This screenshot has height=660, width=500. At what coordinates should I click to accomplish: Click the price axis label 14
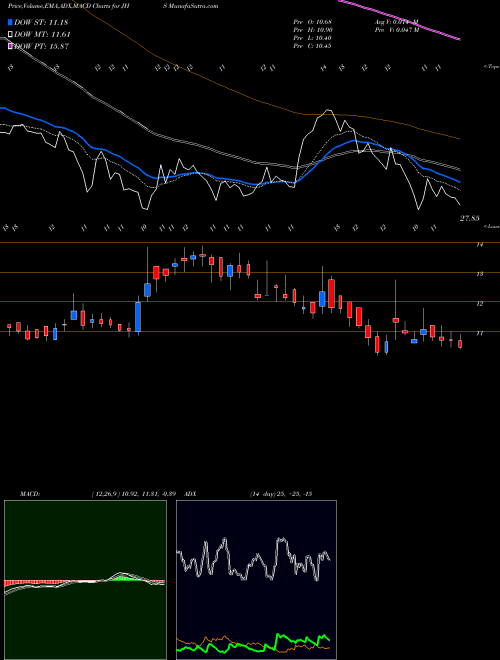click(x=479, y=245)
